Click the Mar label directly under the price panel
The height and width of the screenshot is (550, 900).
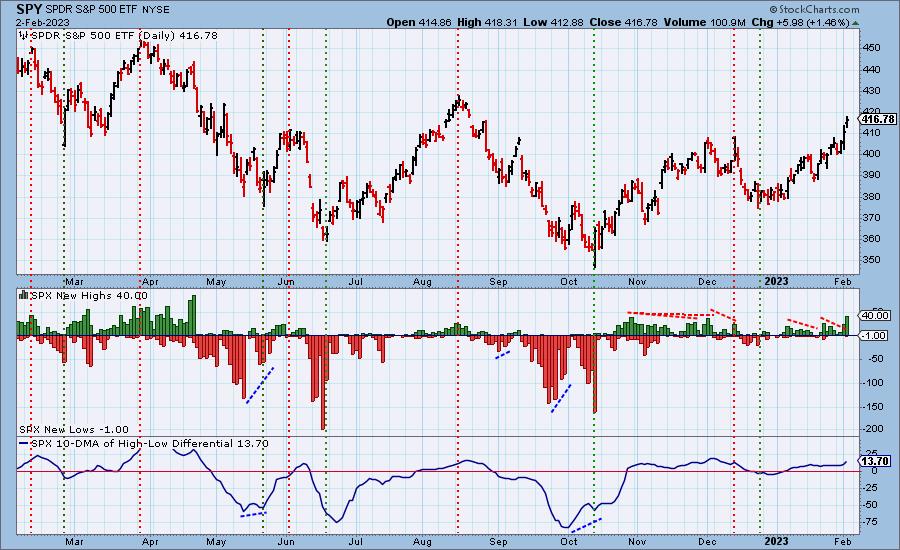(x=74, y=282)
